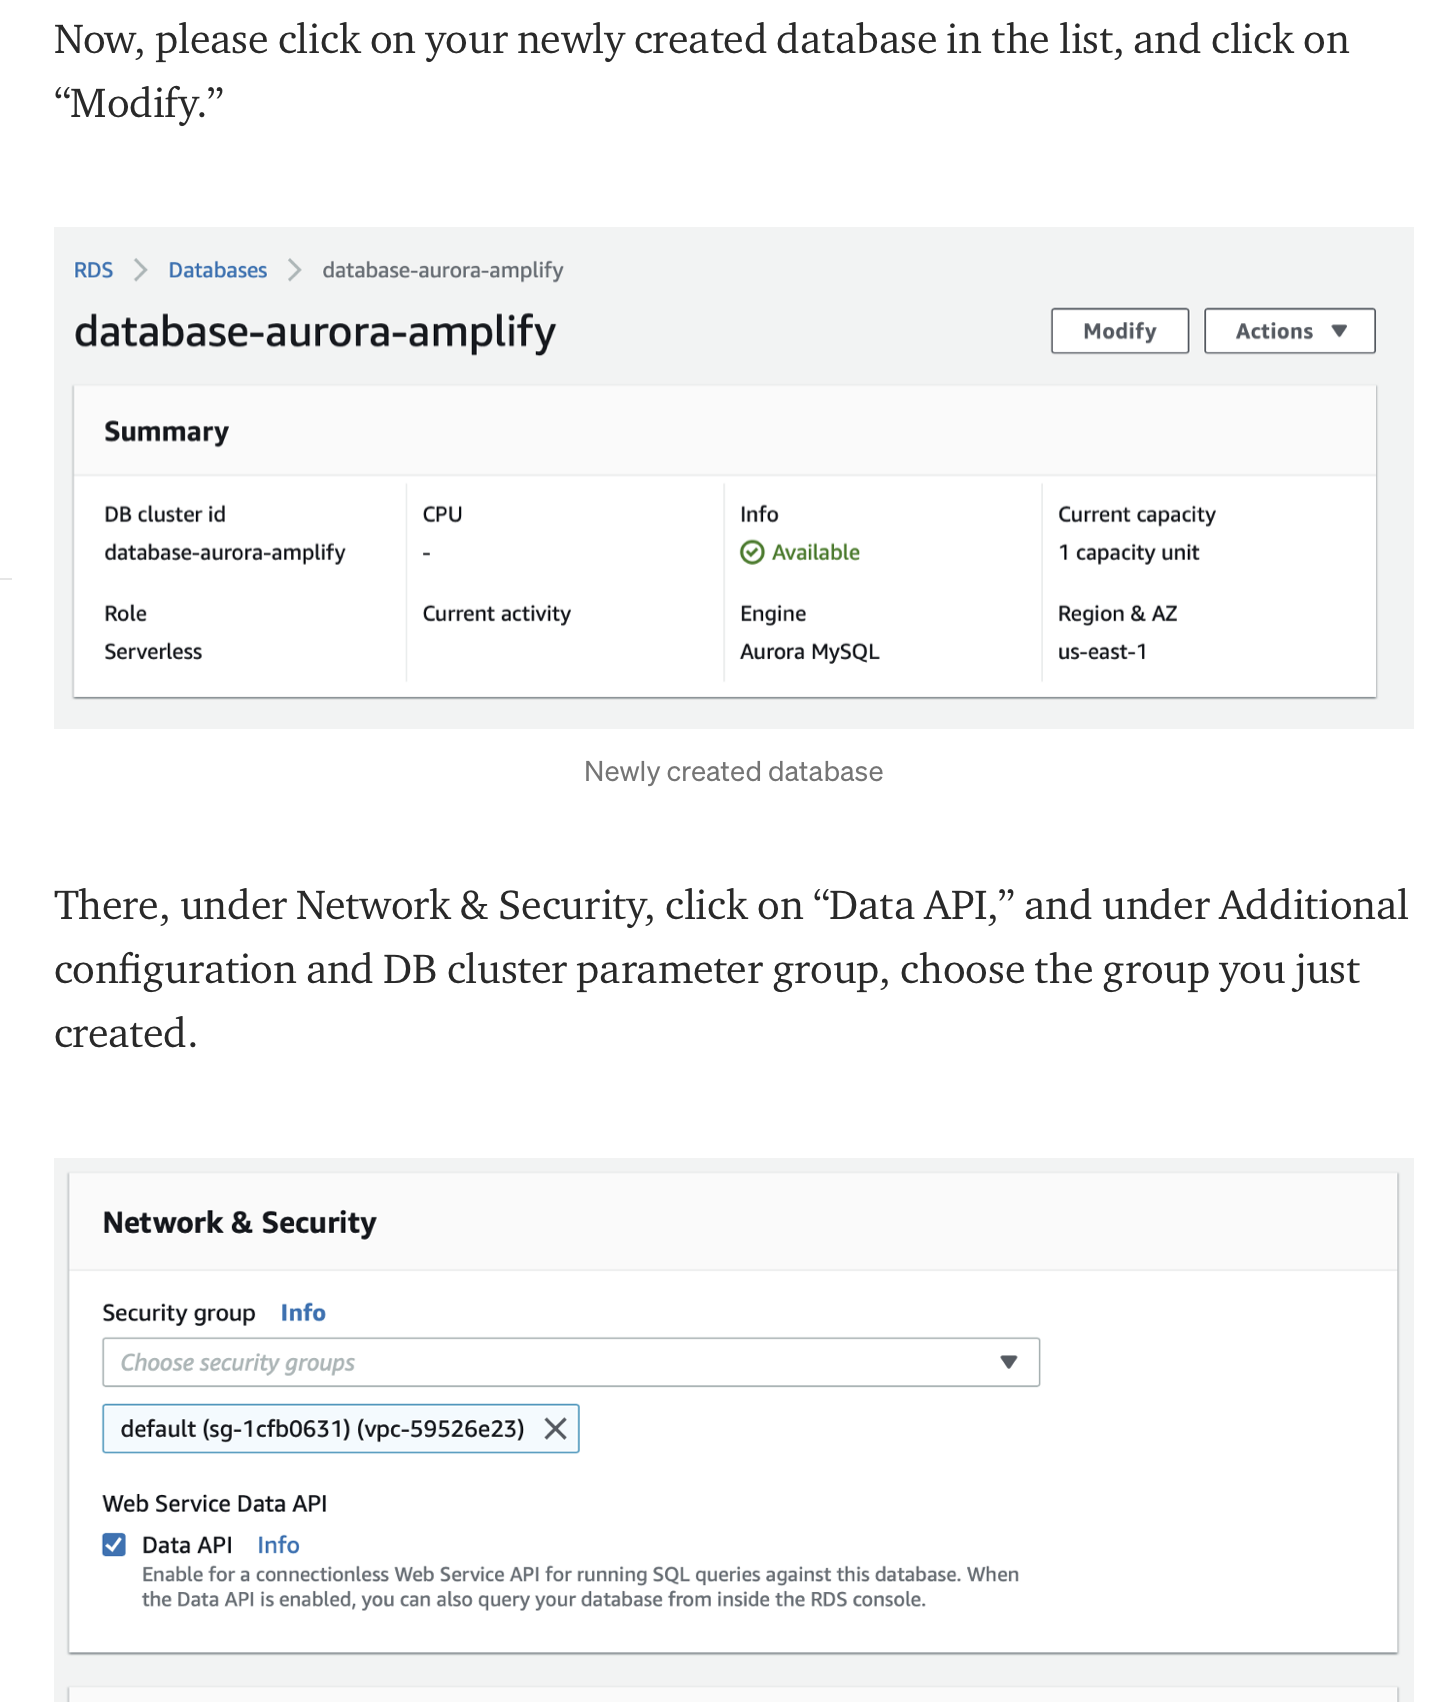
Task: Click the Newly created database caption
Action: point(733,772)
